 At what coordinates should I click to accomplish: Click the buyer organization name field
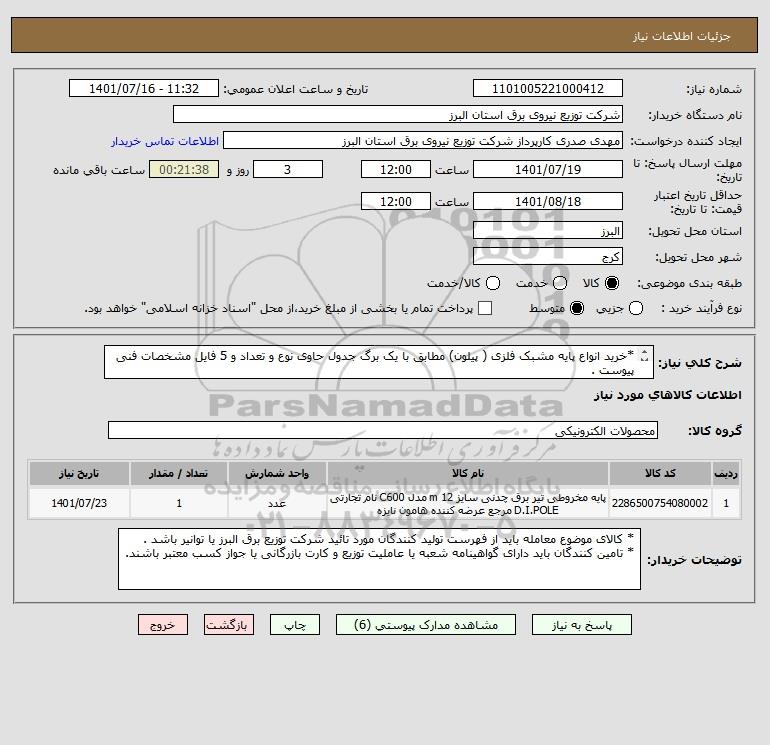coord(398,114)
